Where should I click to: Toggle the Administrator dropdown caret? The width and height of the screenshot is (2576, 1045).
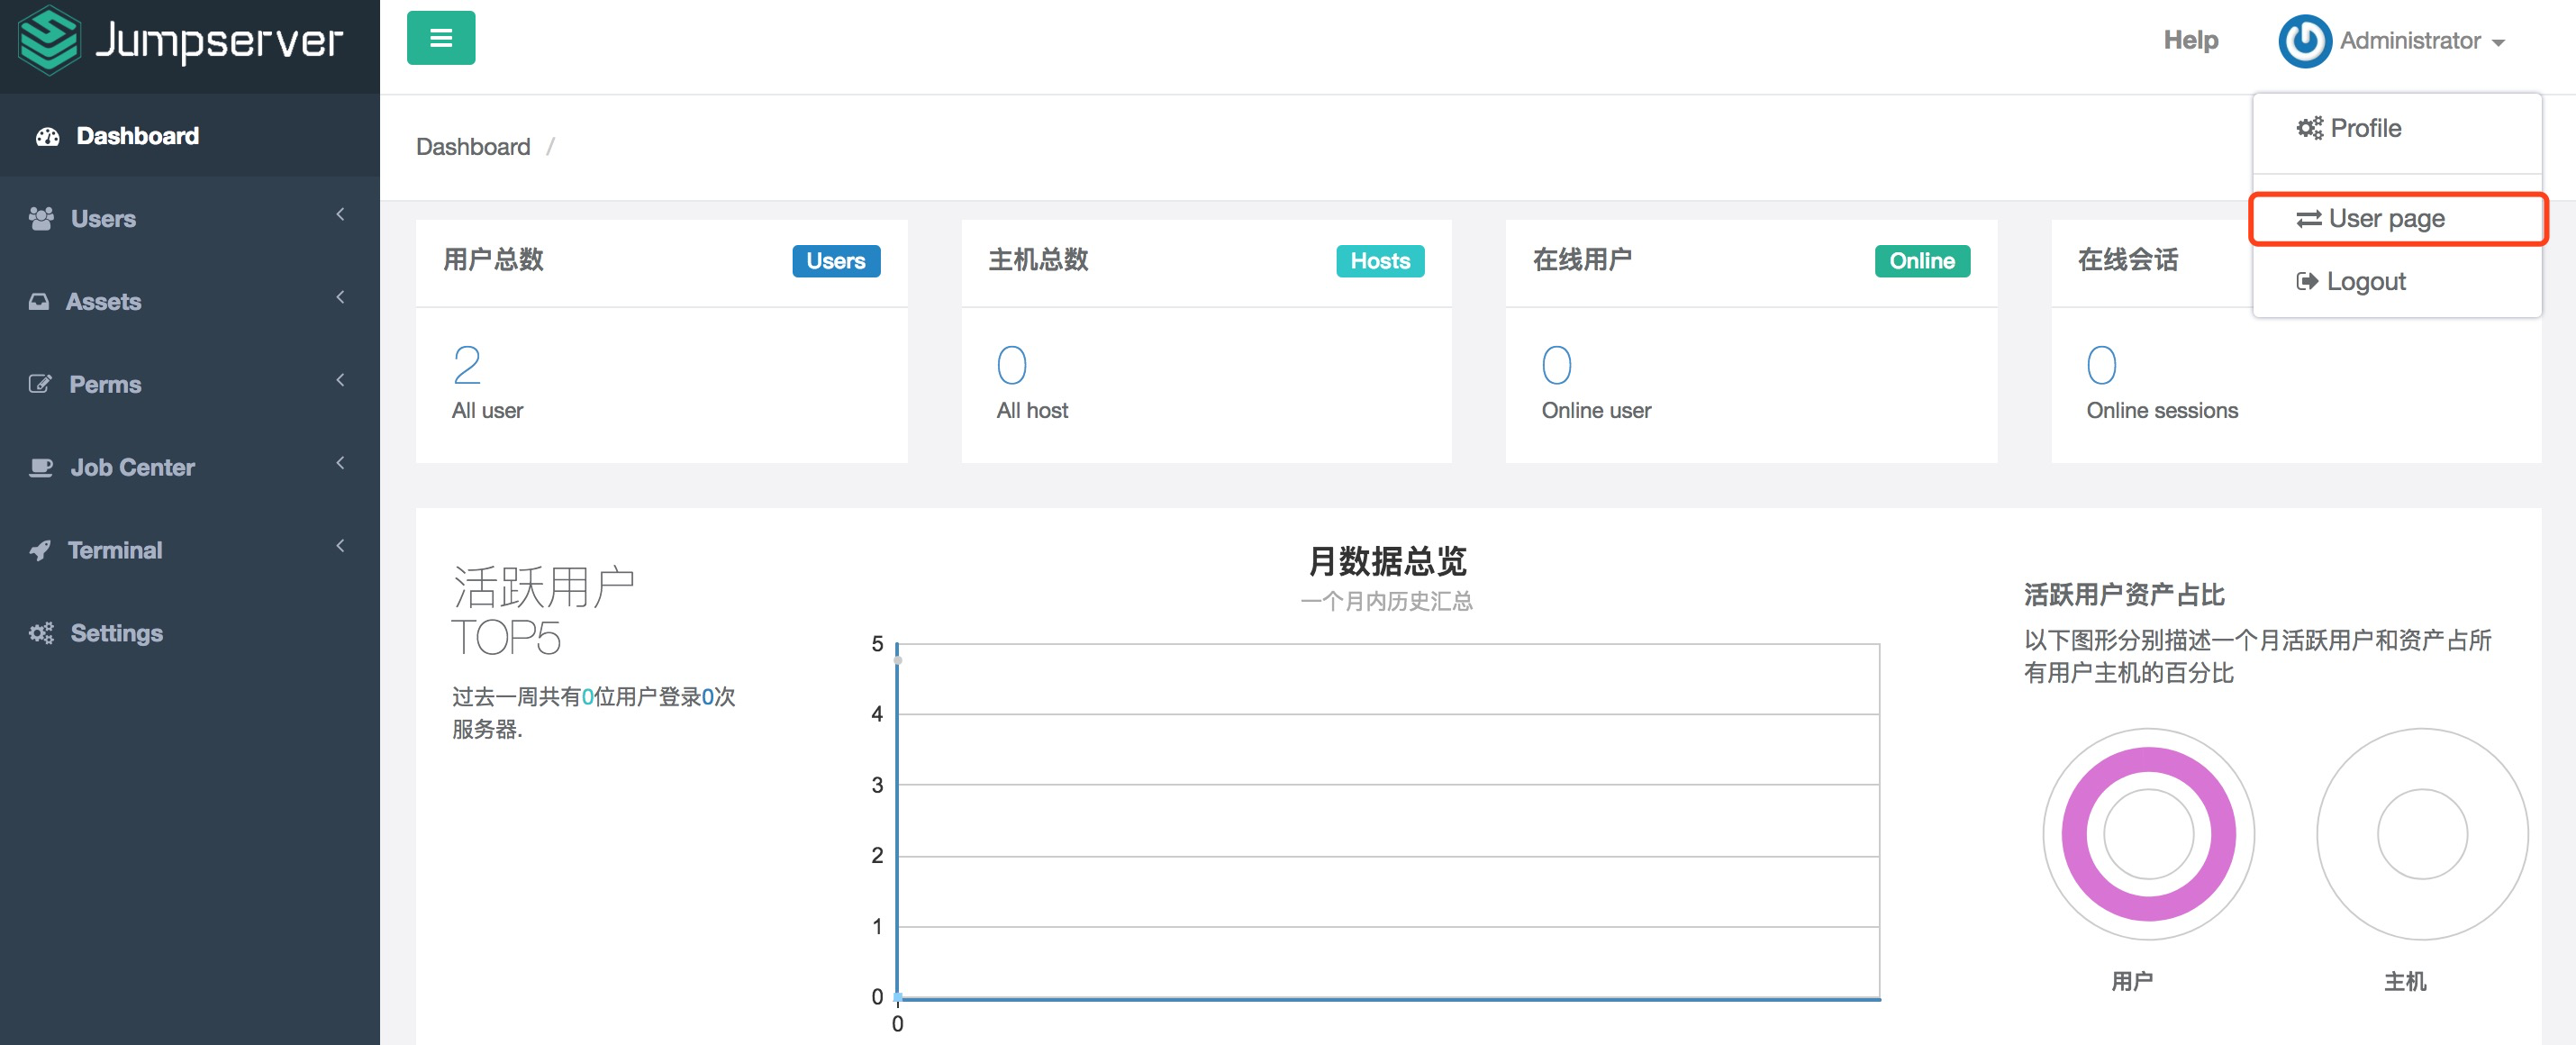(x=2498, y=43)
